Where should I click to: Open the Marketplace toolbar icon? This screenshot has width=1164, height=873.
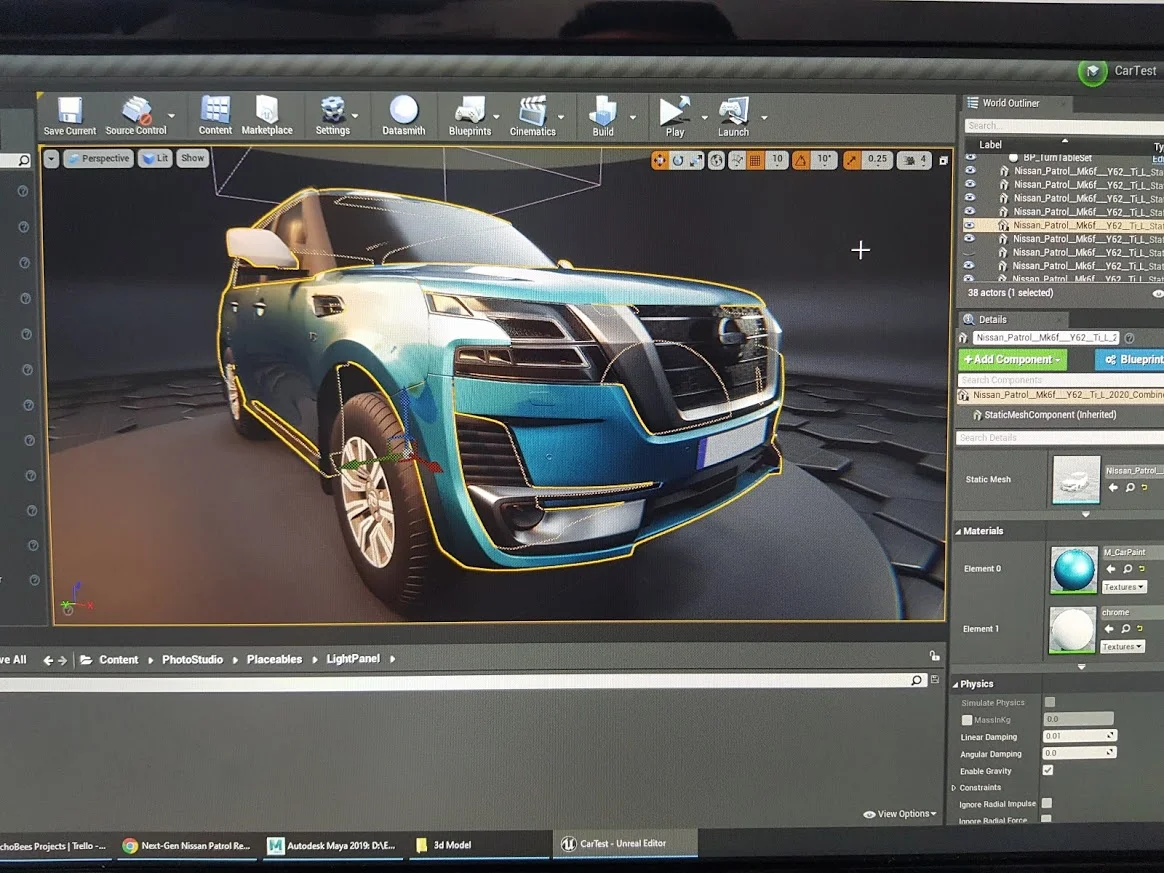click(x=267, y=116)
